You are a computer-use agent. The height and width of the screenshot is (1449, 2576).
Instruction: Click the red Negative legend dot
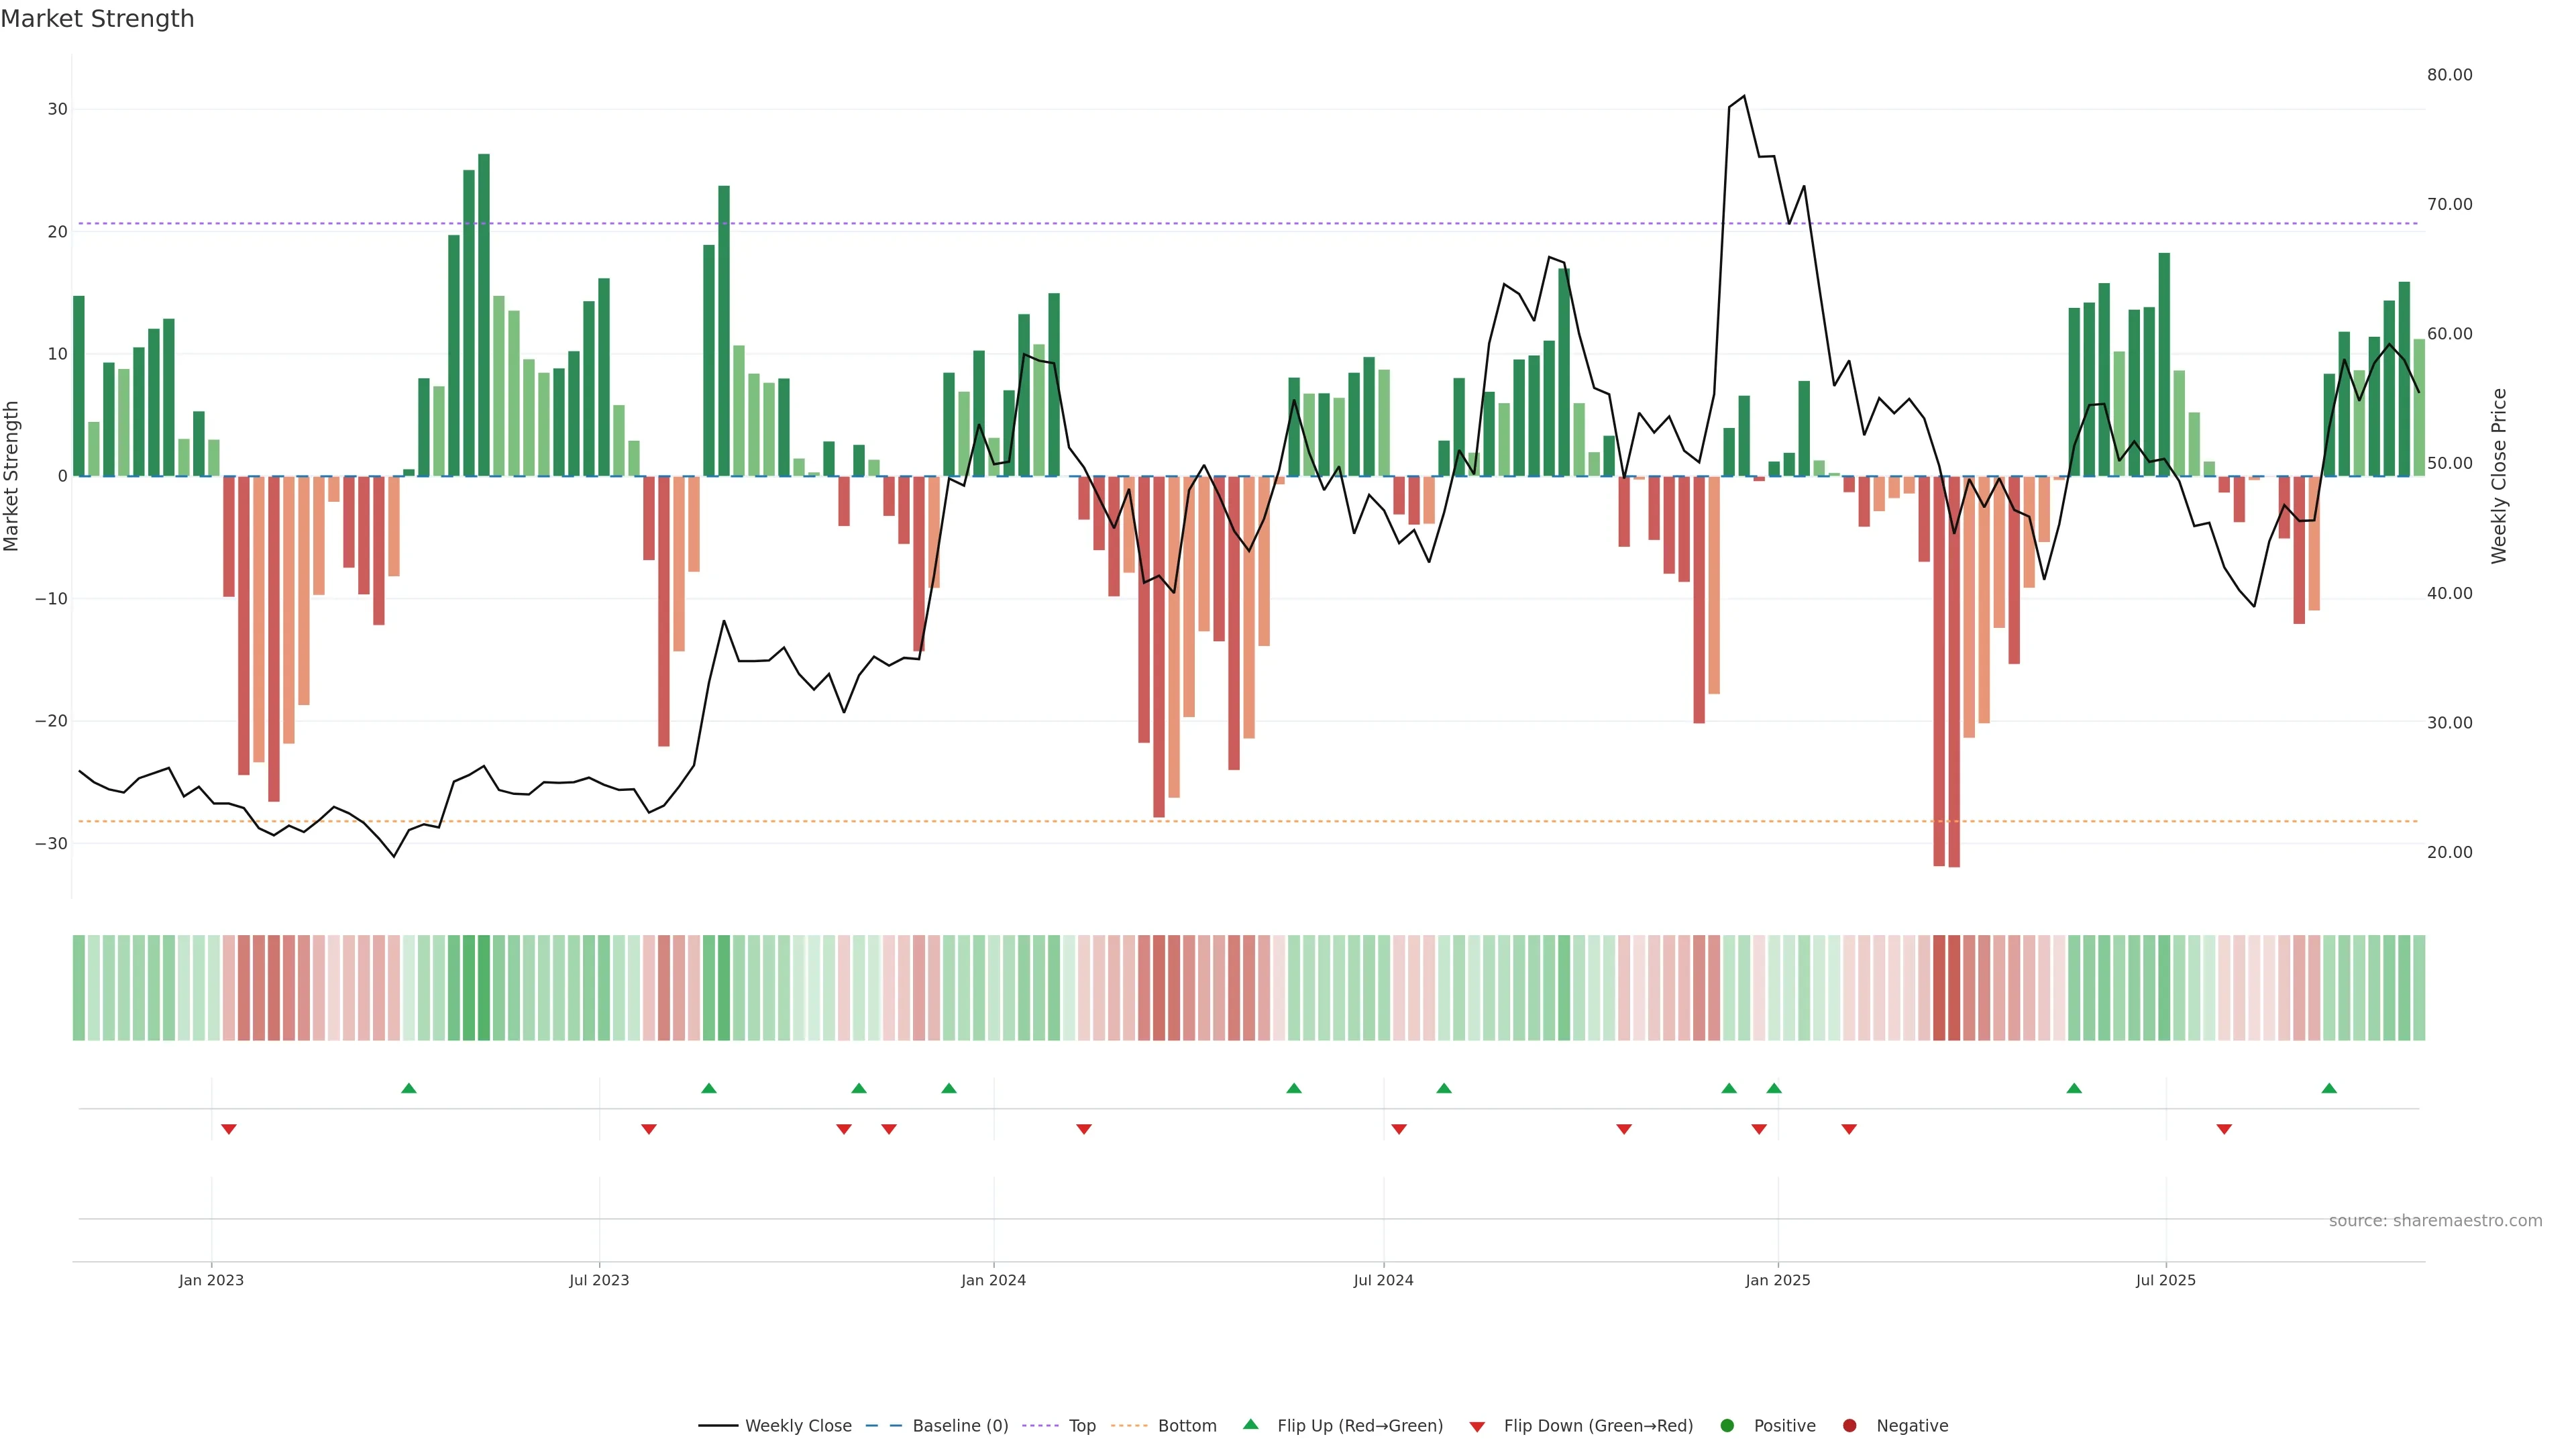pyautogui.click(x=1849, y=1426)
